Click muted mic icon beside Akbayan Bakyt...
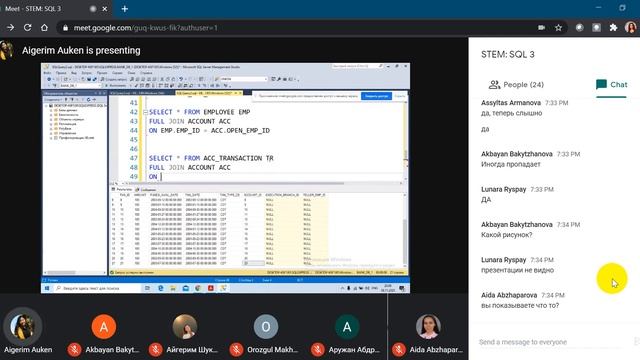The image size is (640, 360). coord(74,349)
